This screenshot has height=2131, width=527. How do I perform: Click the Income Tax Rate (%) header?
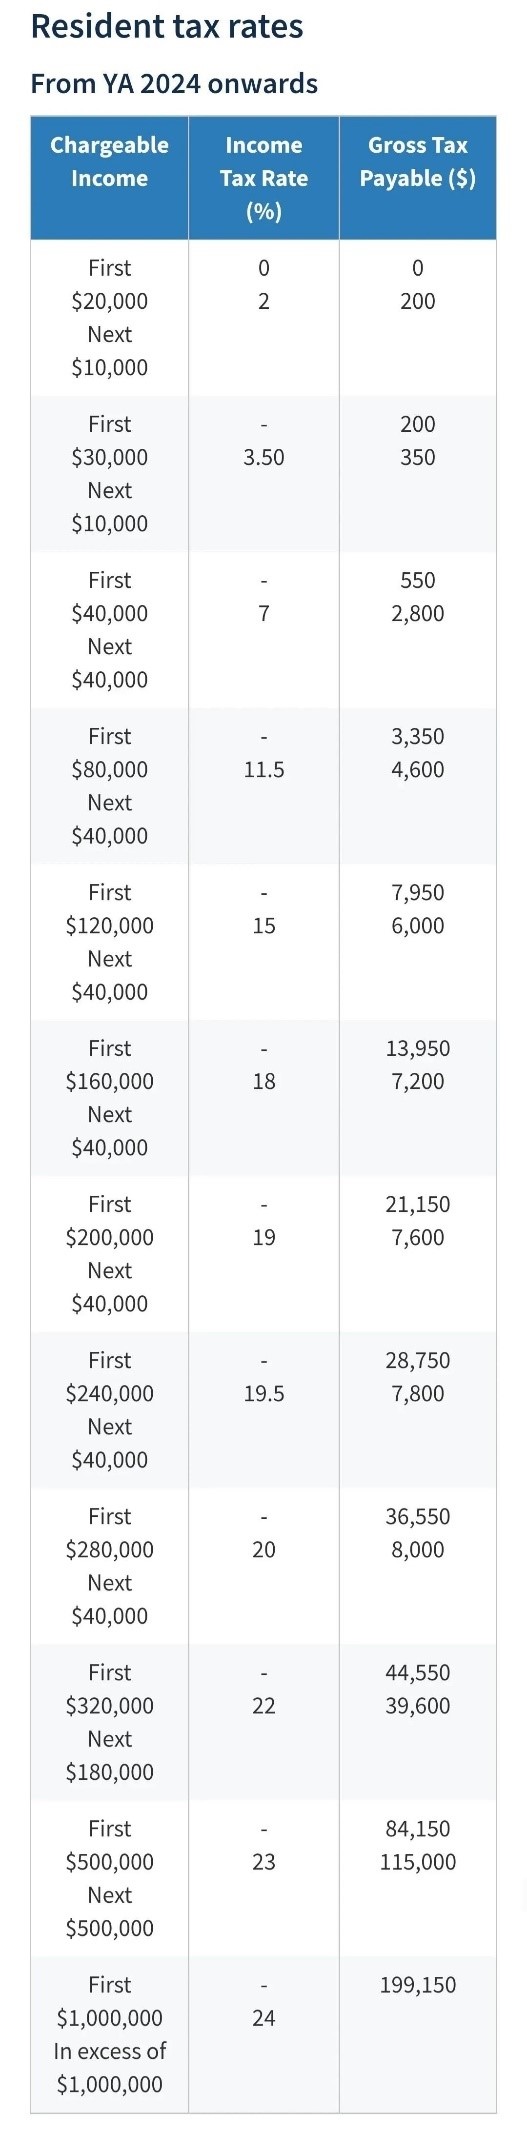pos(264,178)
